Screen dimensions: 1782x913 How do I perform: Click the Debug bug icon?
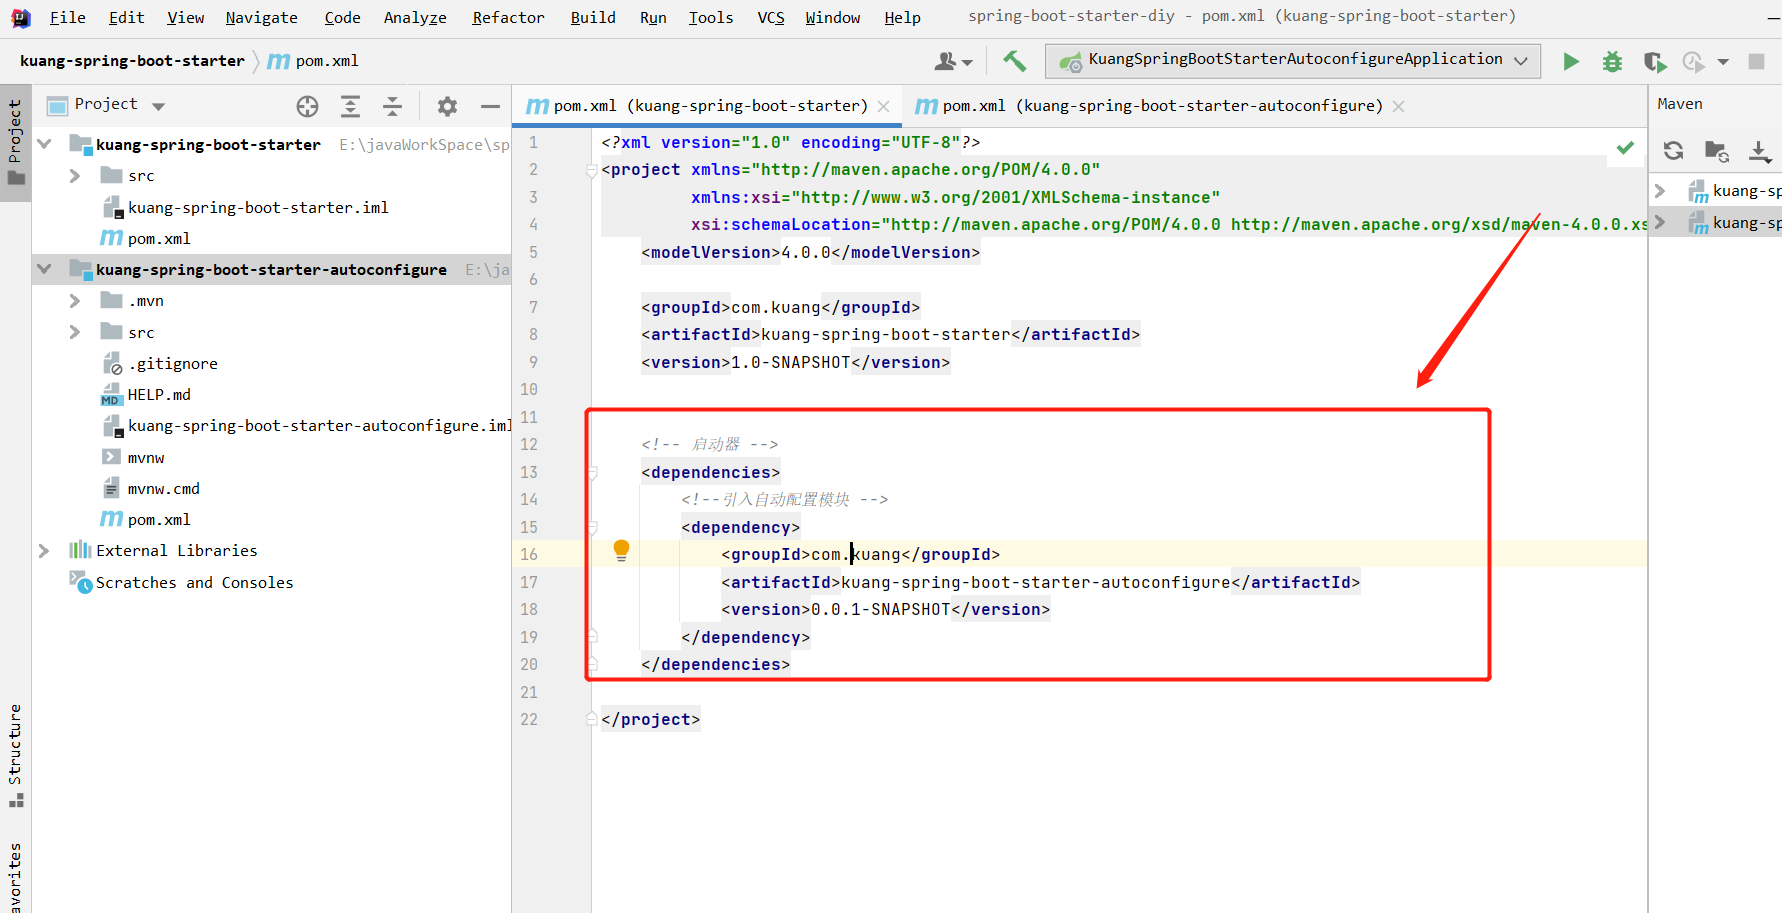pos(1612,62)
